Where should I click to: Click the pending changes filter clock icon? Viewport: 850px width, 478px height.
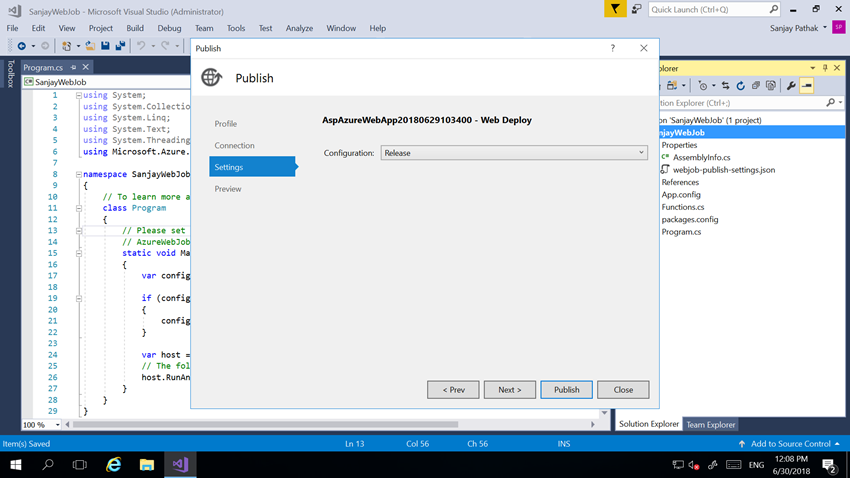tap(703, 86)
